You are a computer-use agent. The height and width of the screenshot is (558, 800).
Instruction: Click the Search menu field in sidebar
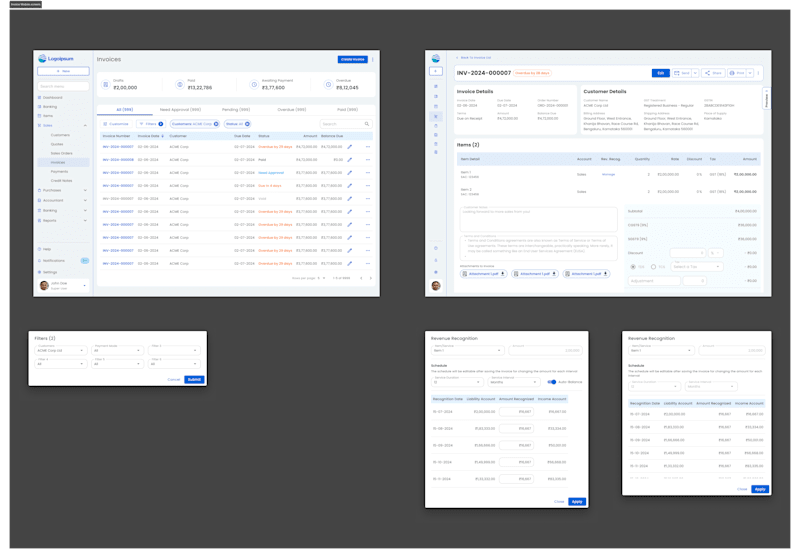[63, 86]
